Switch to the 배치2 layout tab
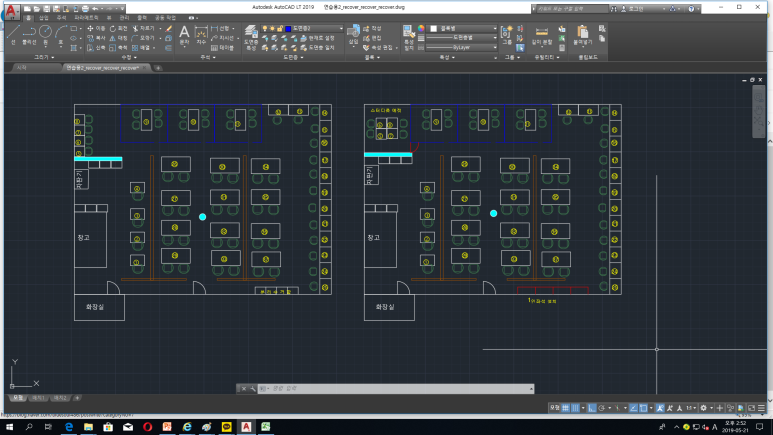Viewport: 773px width, 435px height. coord(60,398)
